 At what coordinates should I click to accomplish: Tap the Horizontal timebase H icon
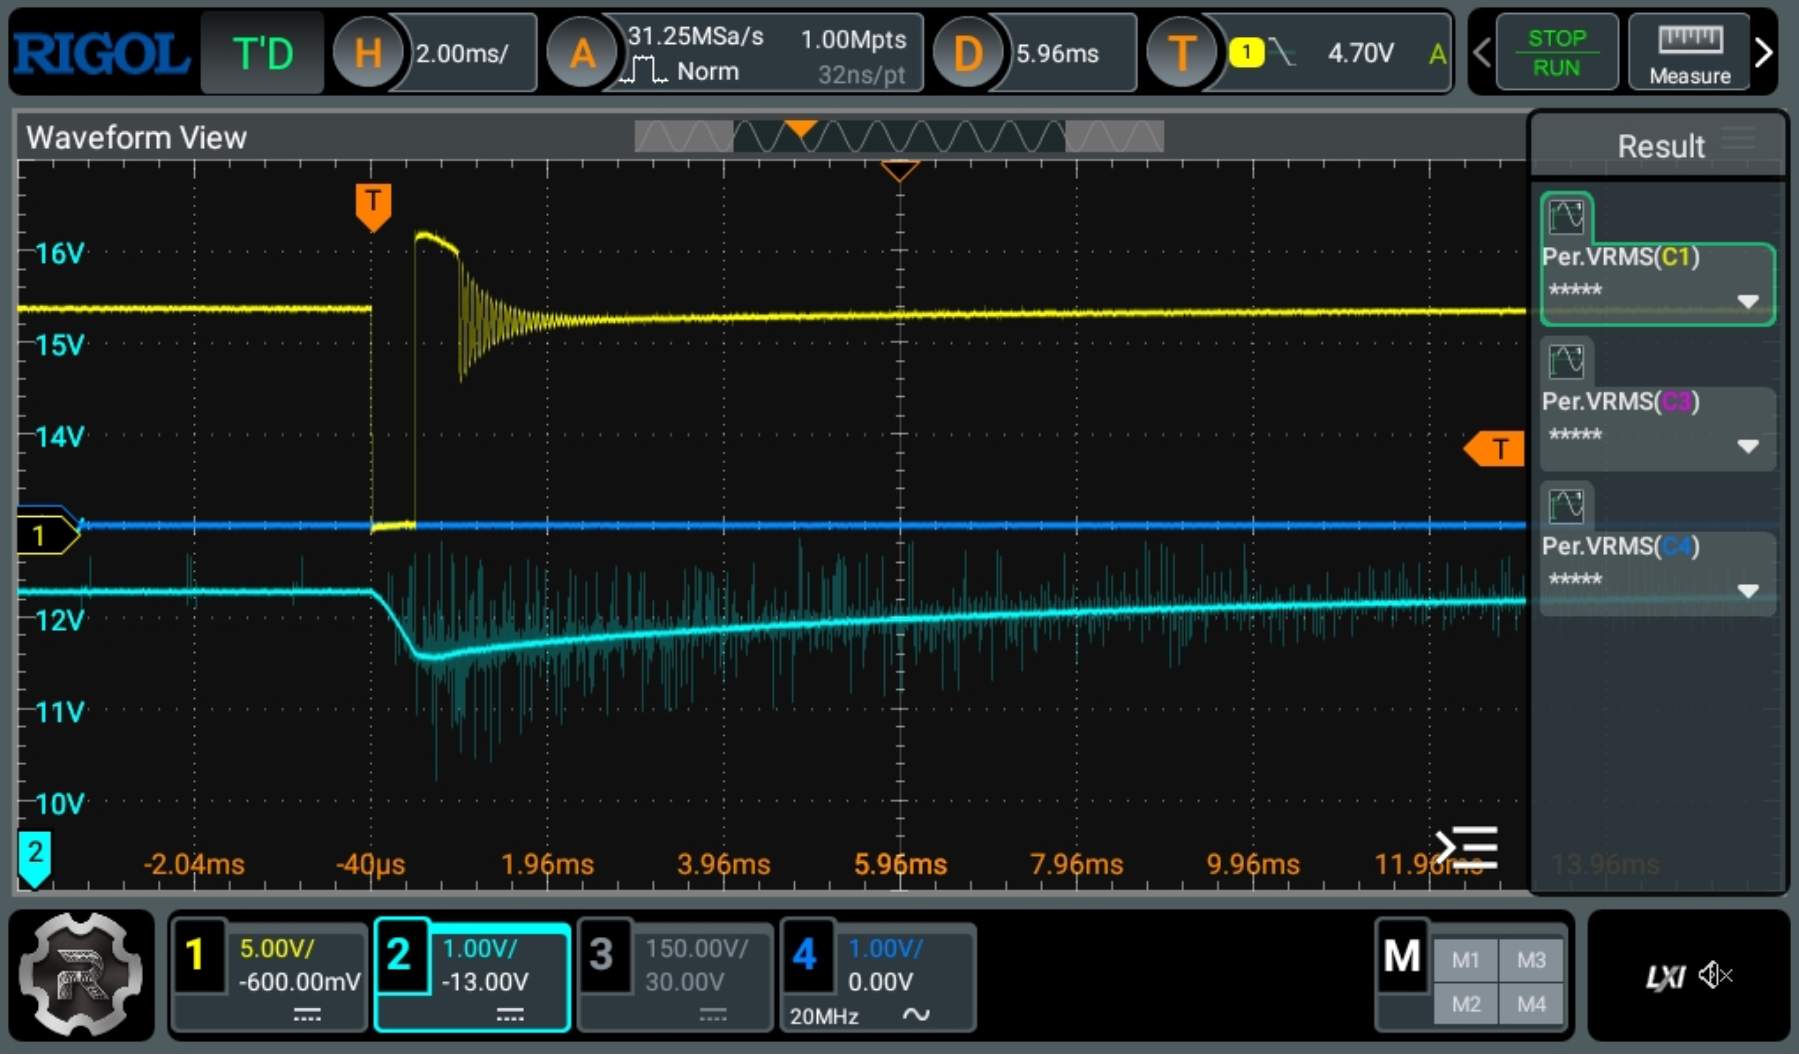(367, 53)
